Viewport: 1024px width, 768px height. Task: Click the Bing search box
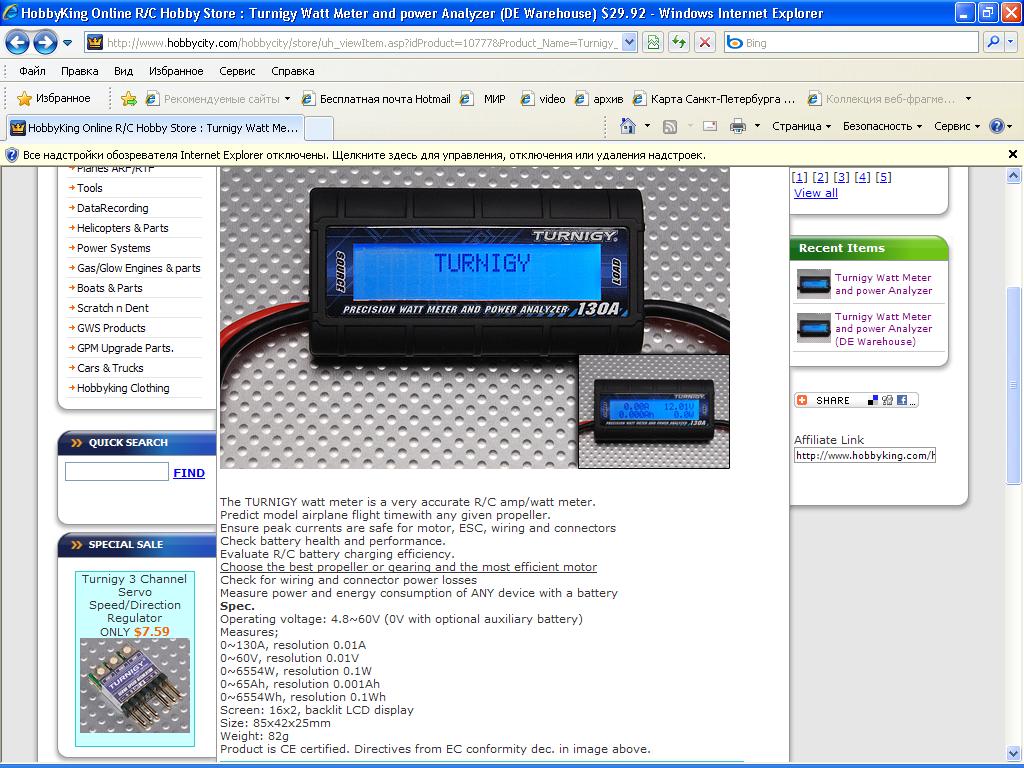pos(852,43)
